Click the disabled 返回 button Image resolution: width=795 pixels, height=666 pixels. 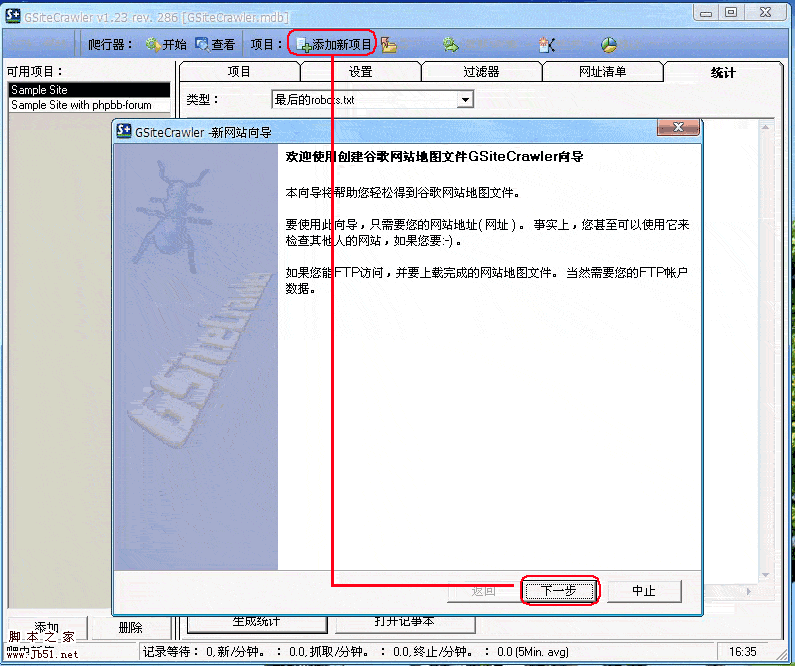483,591
